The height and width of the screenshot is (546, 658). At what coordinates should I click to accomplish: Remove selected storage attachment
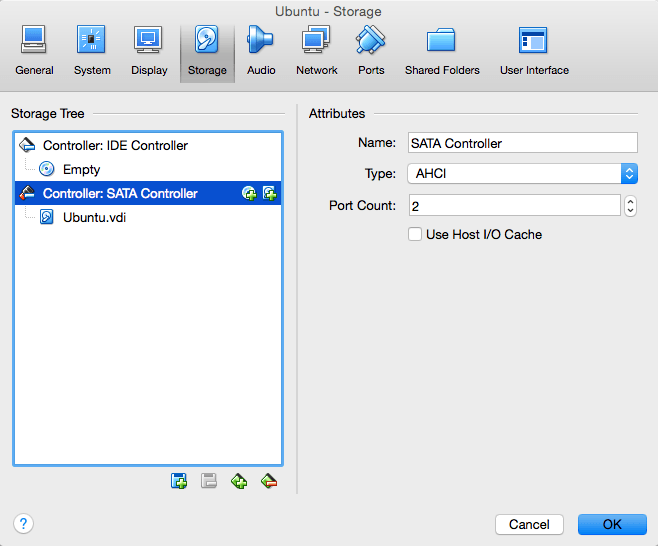(269, 481)
